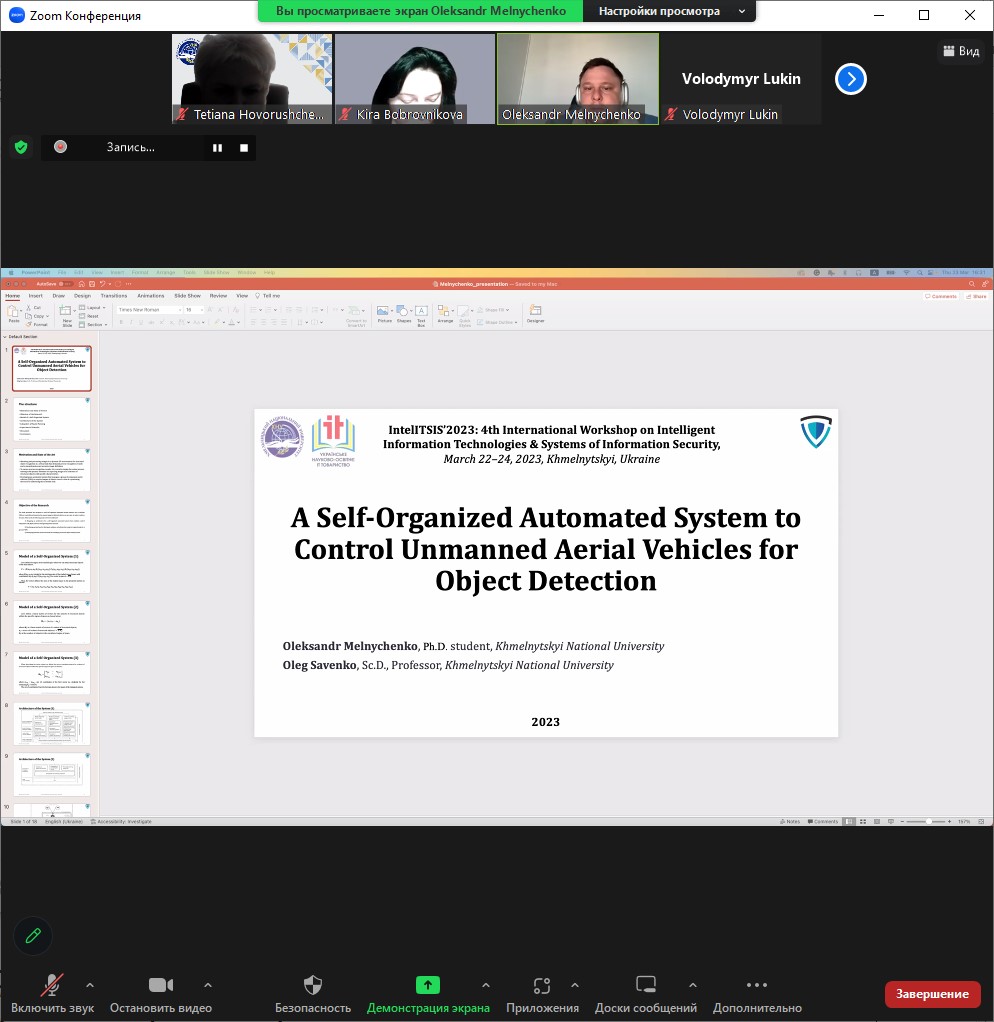The width and height of the screenshot is (994, 1022).
Task: Stop the meeting recording
Action: (x=244, y=148)
